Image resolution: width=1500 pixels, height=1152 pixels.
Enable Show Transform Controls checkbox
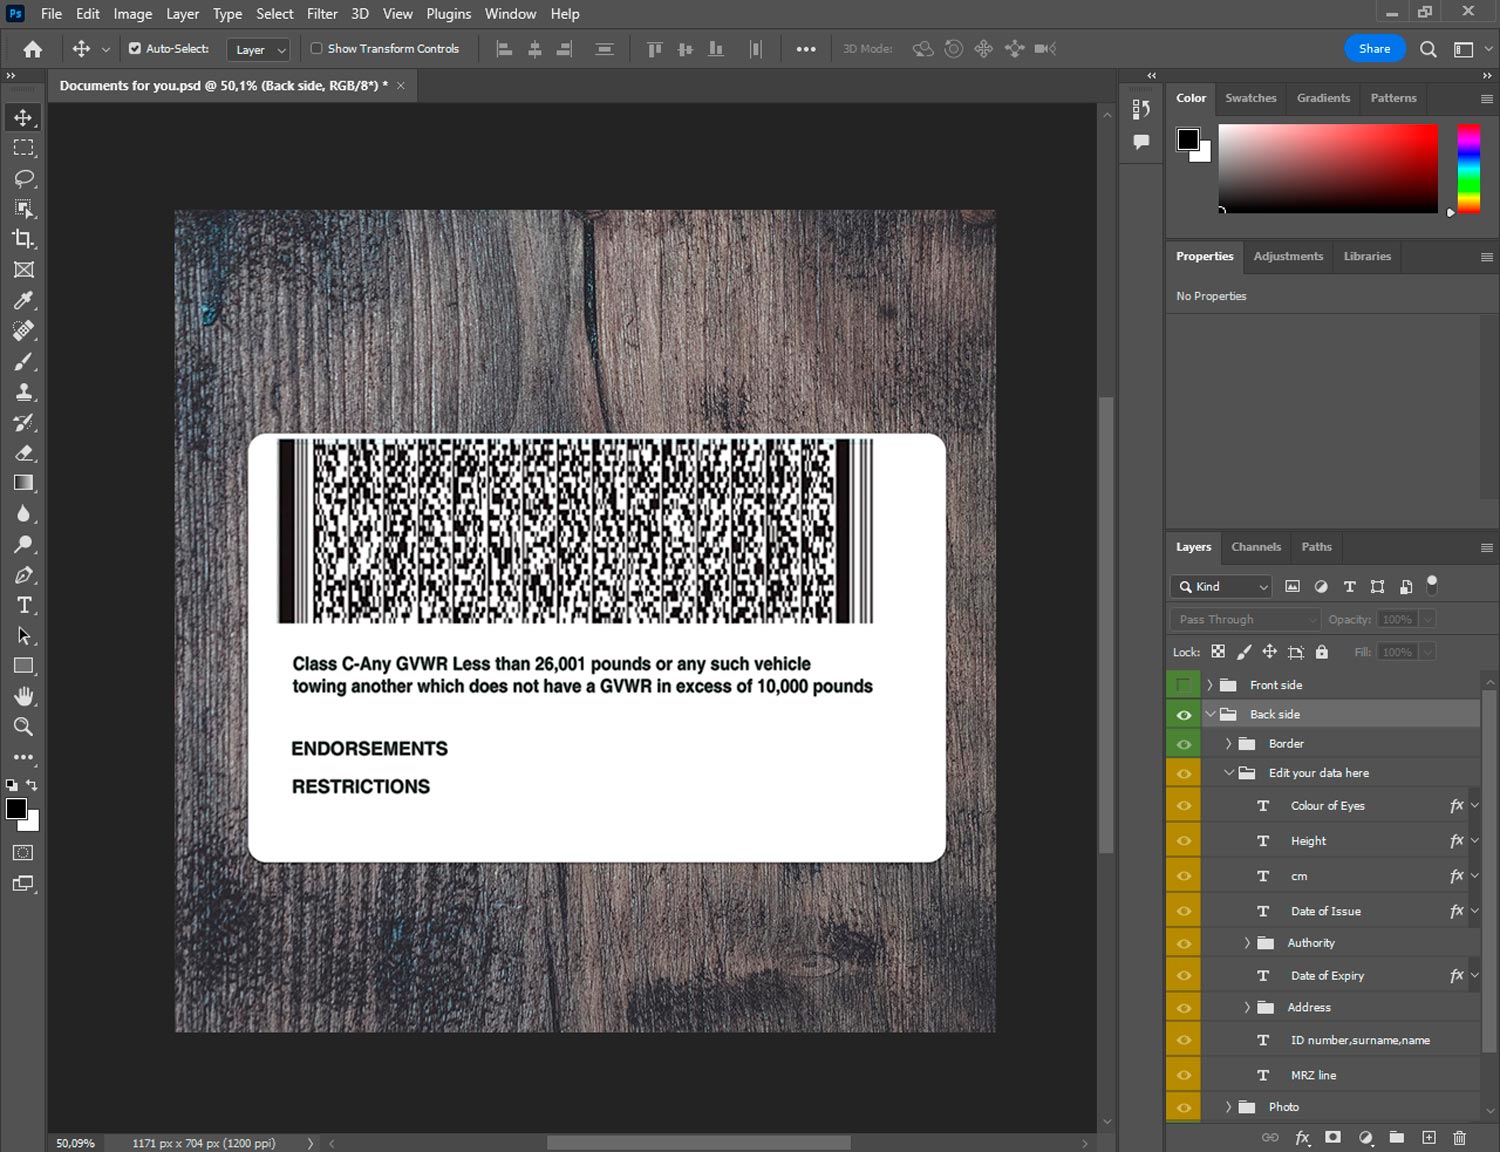316,48
